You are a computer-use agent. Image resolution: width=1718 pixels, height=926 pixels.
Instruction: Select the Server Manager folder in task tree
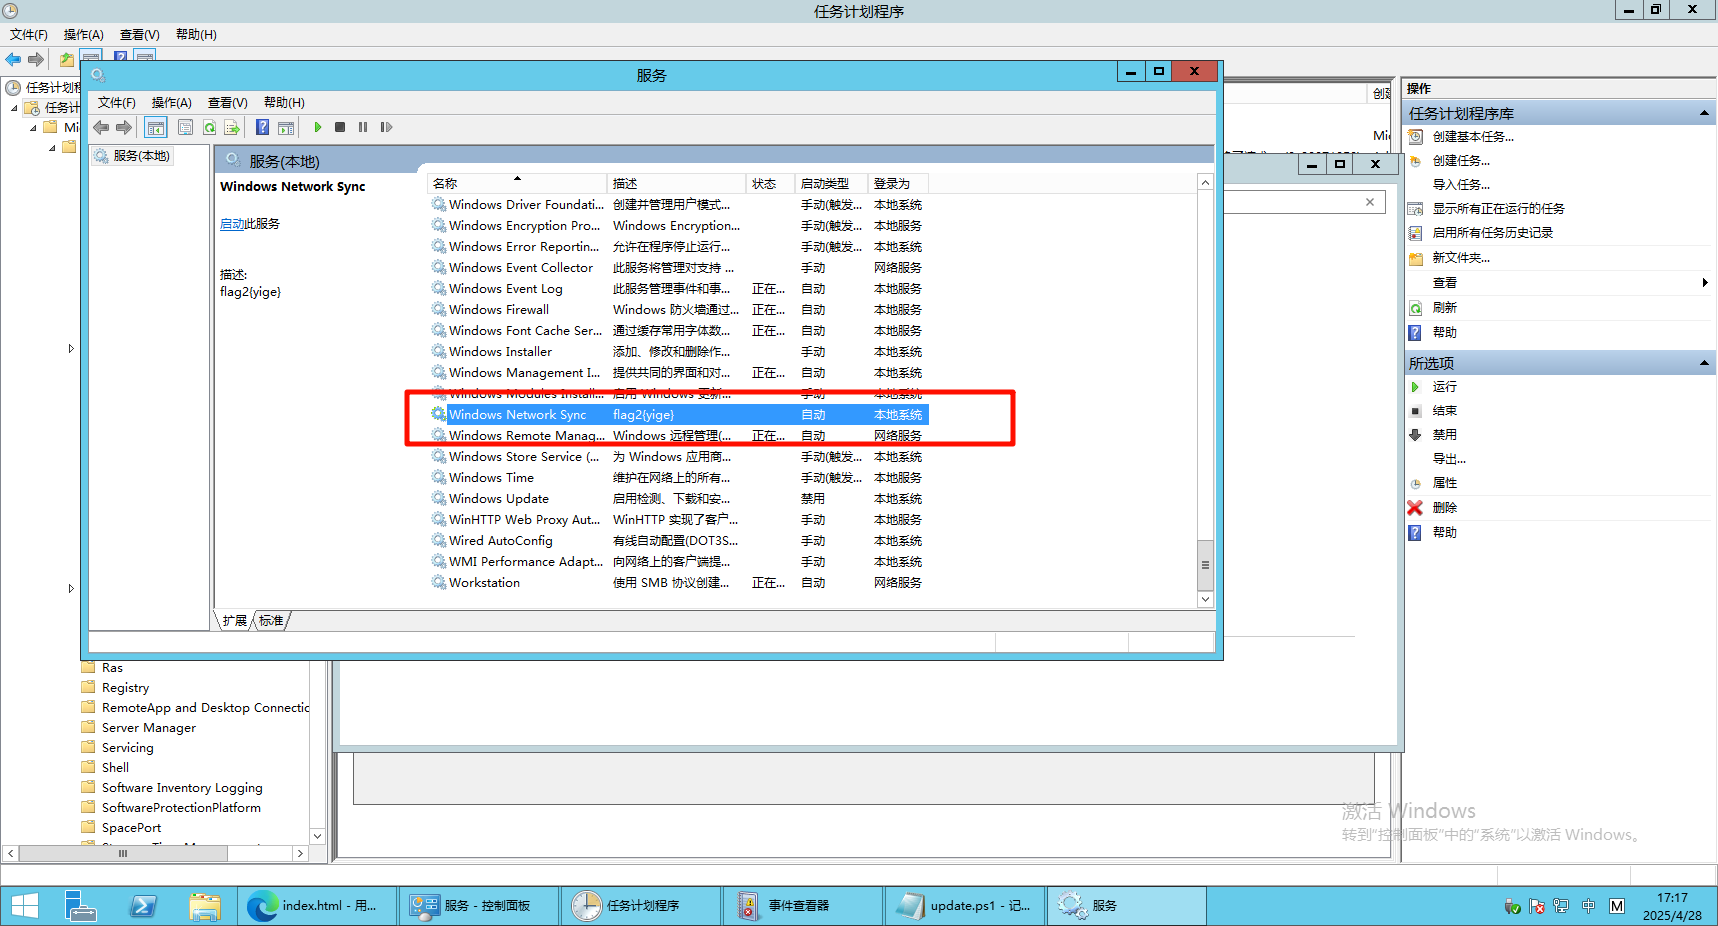point(148,728)
